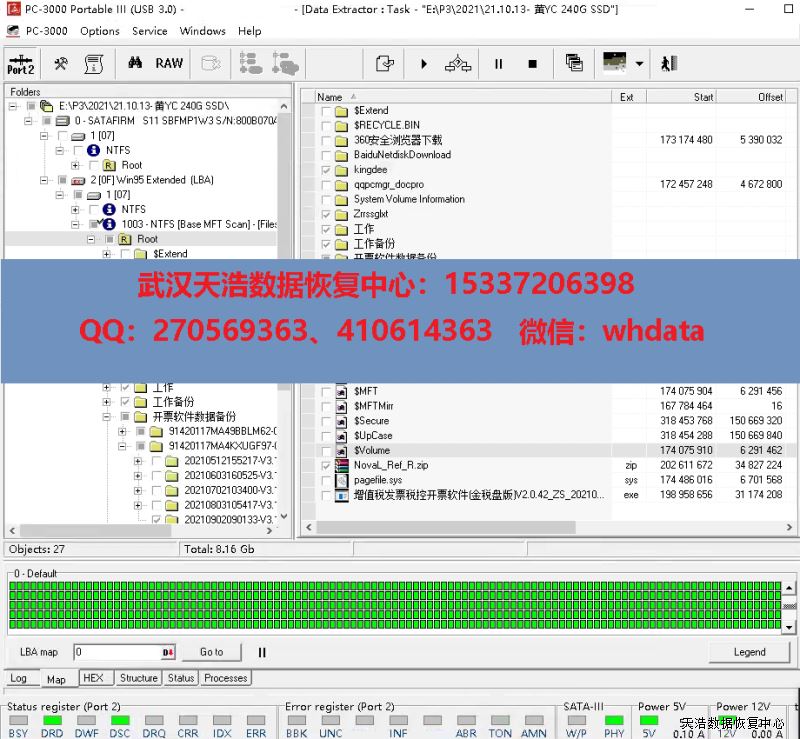Click the Go to button
Viewport: 800px width, 739px height.
click(x=211, y=652)
